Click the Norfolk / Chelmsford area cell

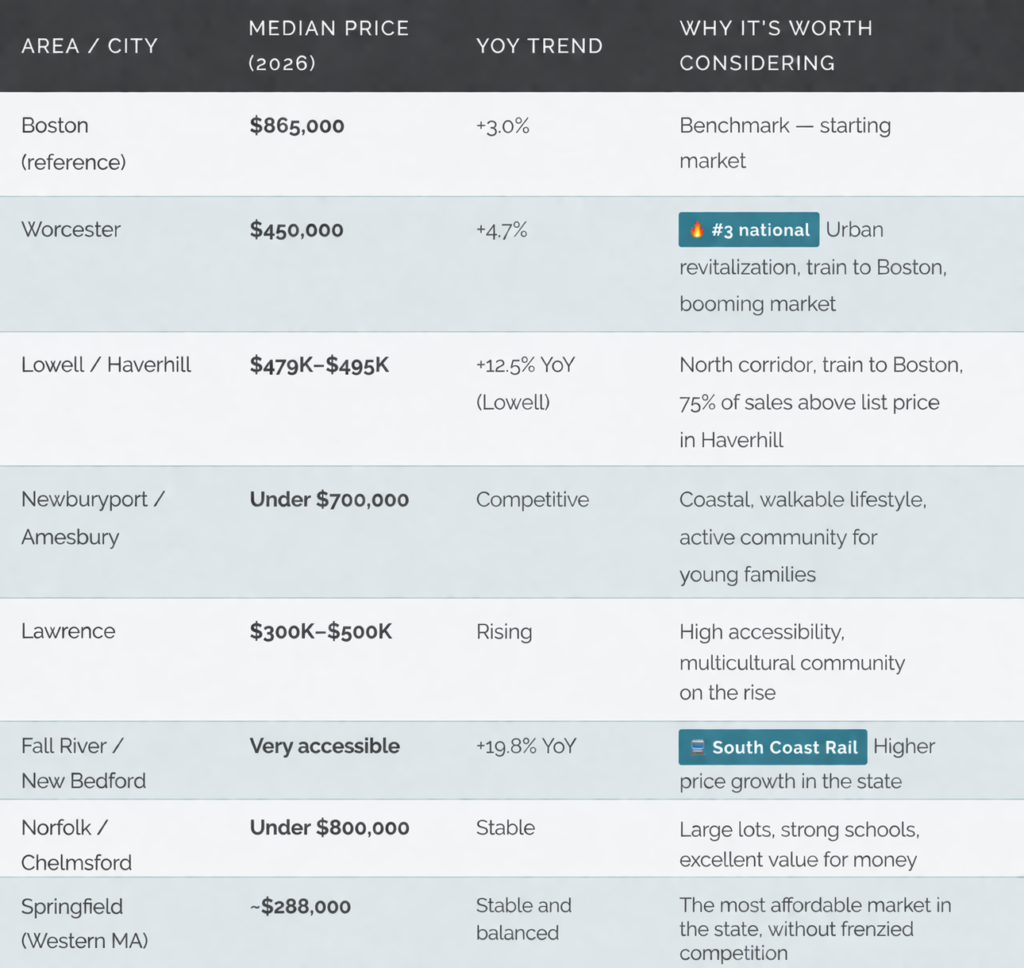point(77,845)
